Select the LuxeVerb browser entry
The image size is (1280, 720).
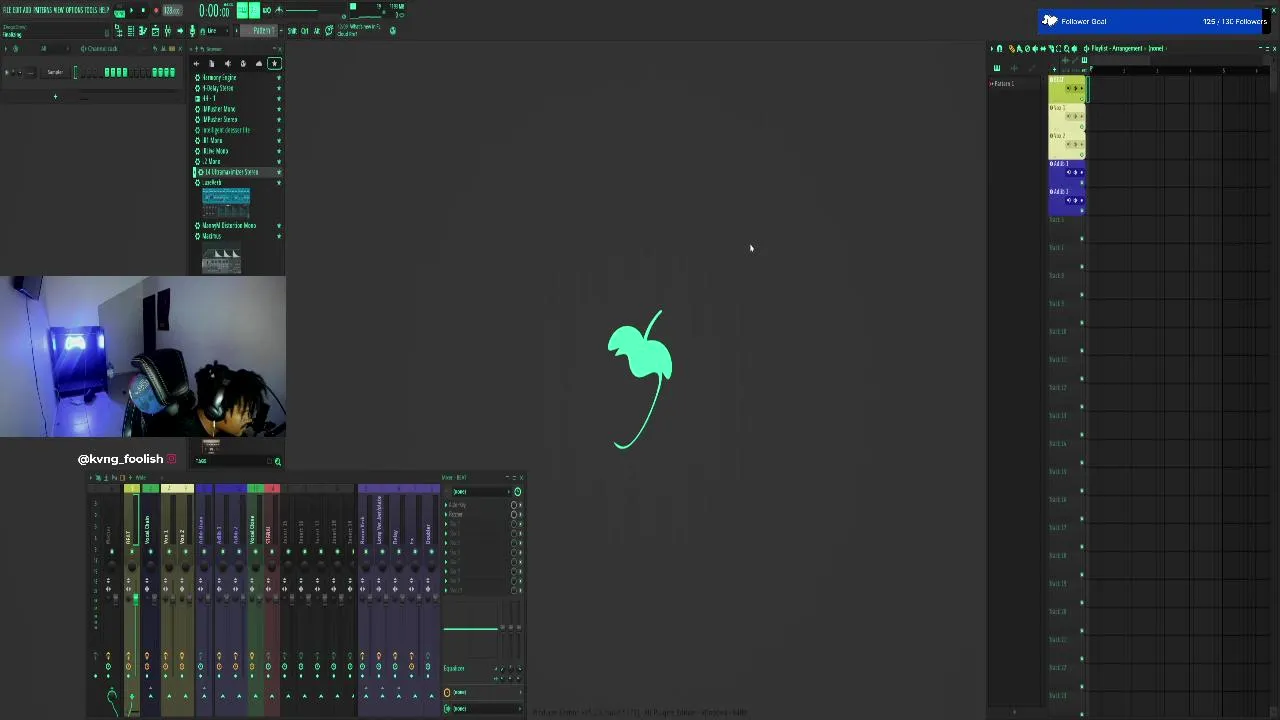tap(211, 182)
